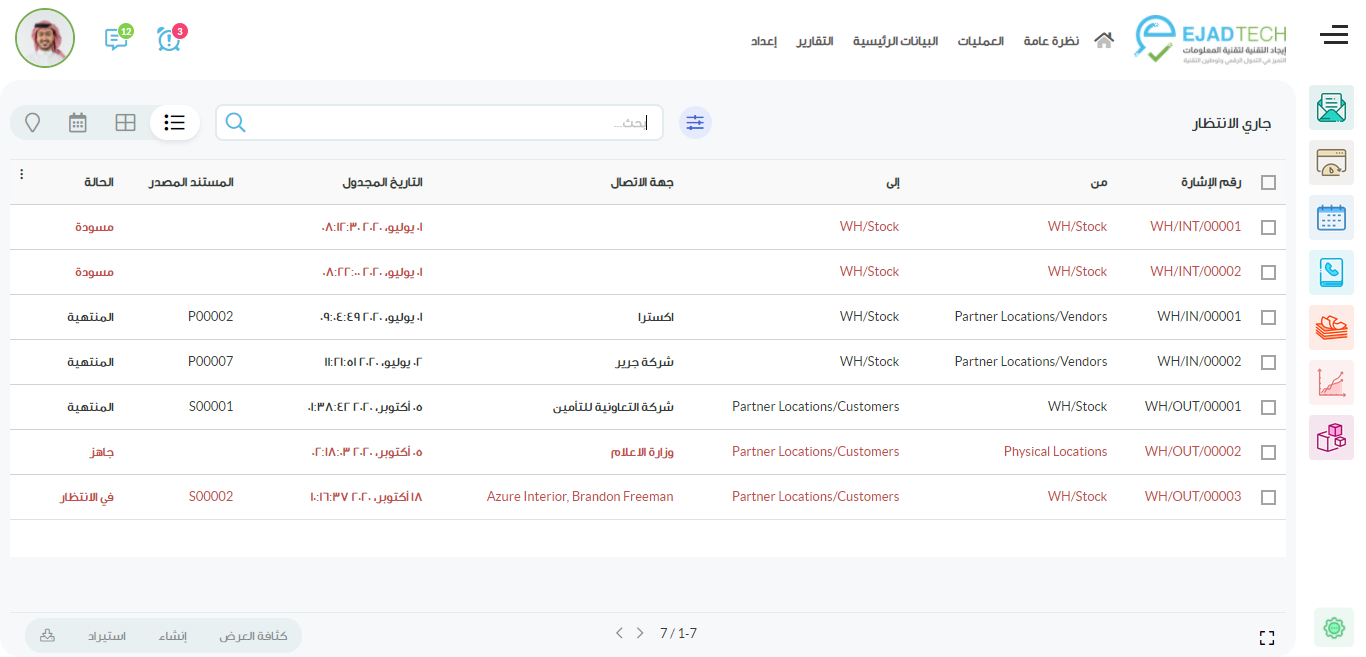Switch to map location view
Screen dimensions: 1366x657
coord(33,123)
